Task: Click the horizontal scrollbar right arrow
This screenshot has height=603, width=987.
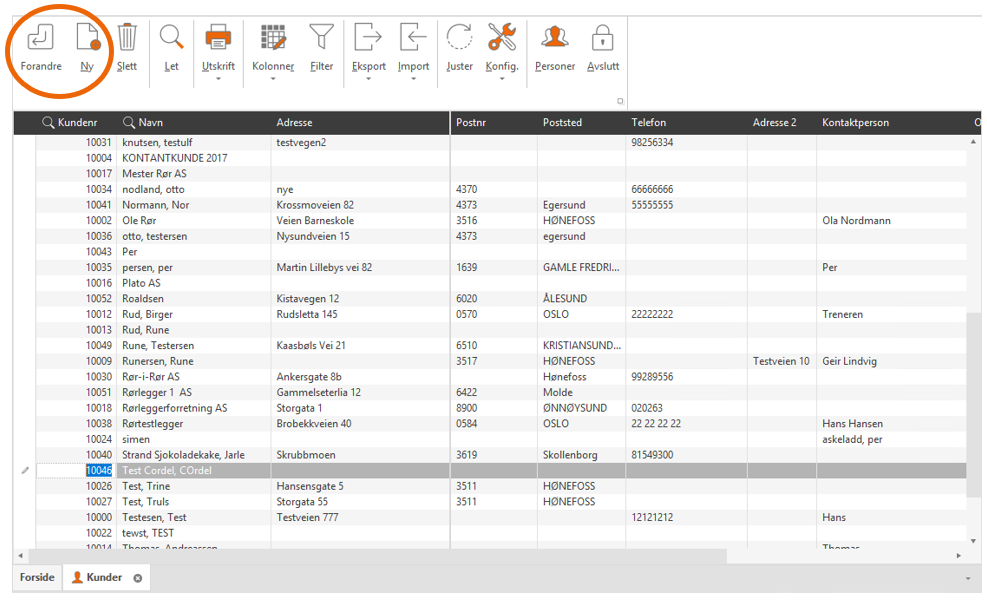Action: (x=960, y=555)
